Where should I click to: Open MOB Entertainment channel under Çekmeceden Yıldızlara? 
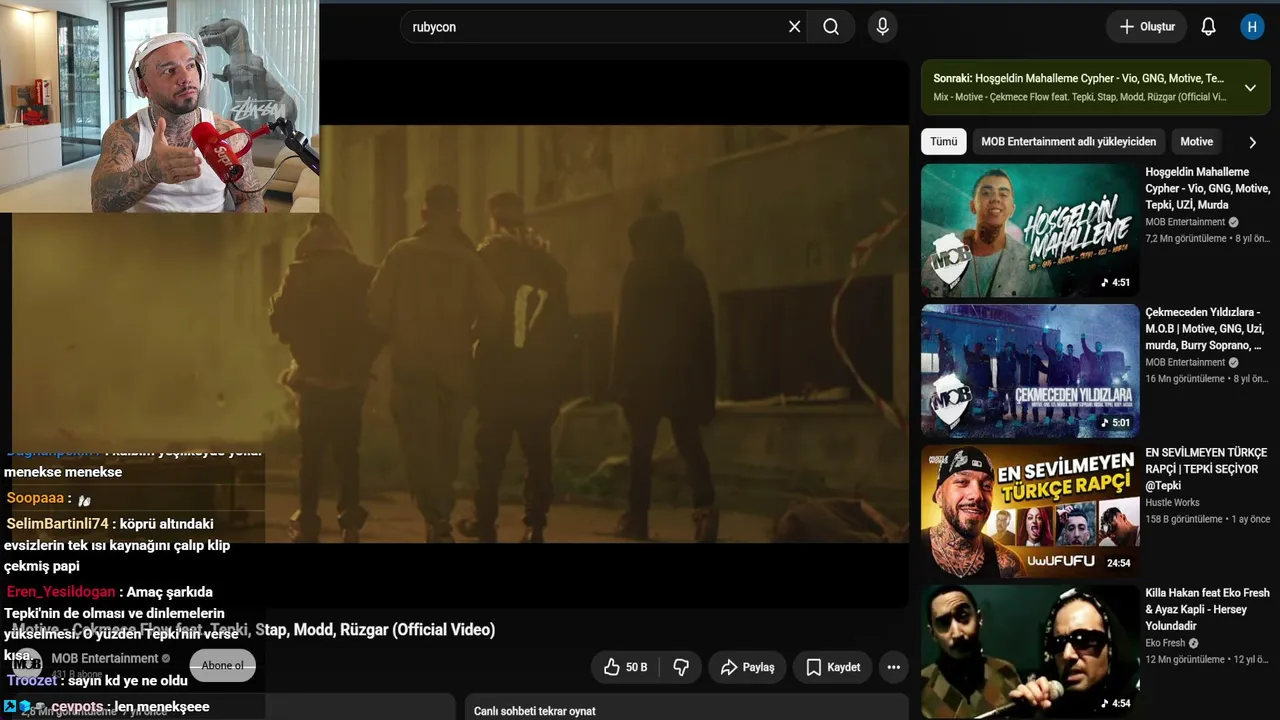coord(1185,362)
